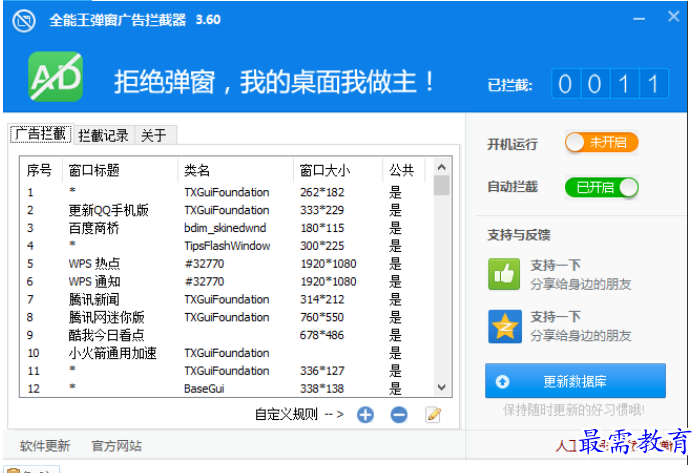The height and width of the screenshot is (473, 700).
Task: Select the 腾讯新闻 row
Action: pos(226,299)
